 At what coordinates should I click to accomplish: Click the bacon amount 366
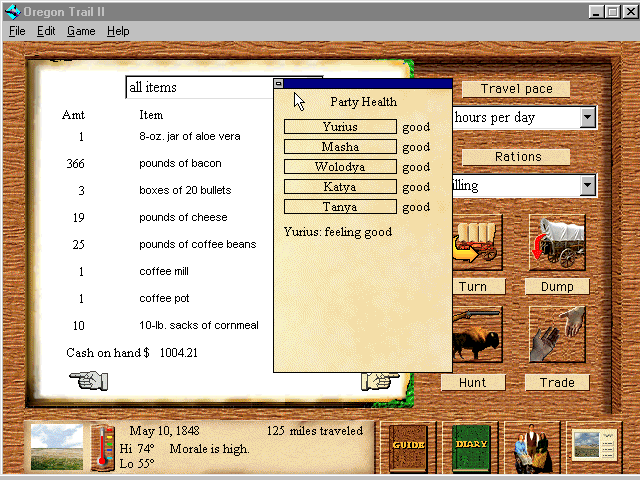(x=75, y=164)
